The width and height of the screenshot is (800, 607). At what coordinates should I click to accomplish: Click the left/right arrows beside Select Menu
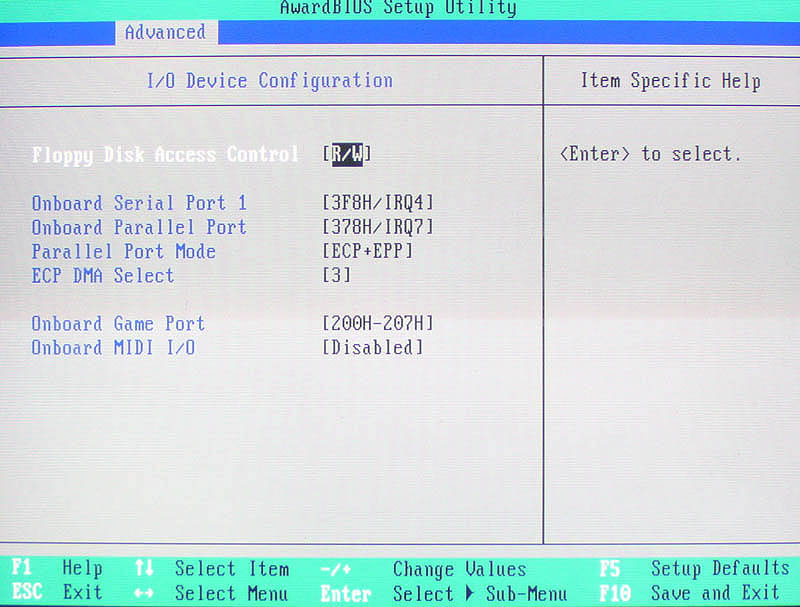(143, 593)
